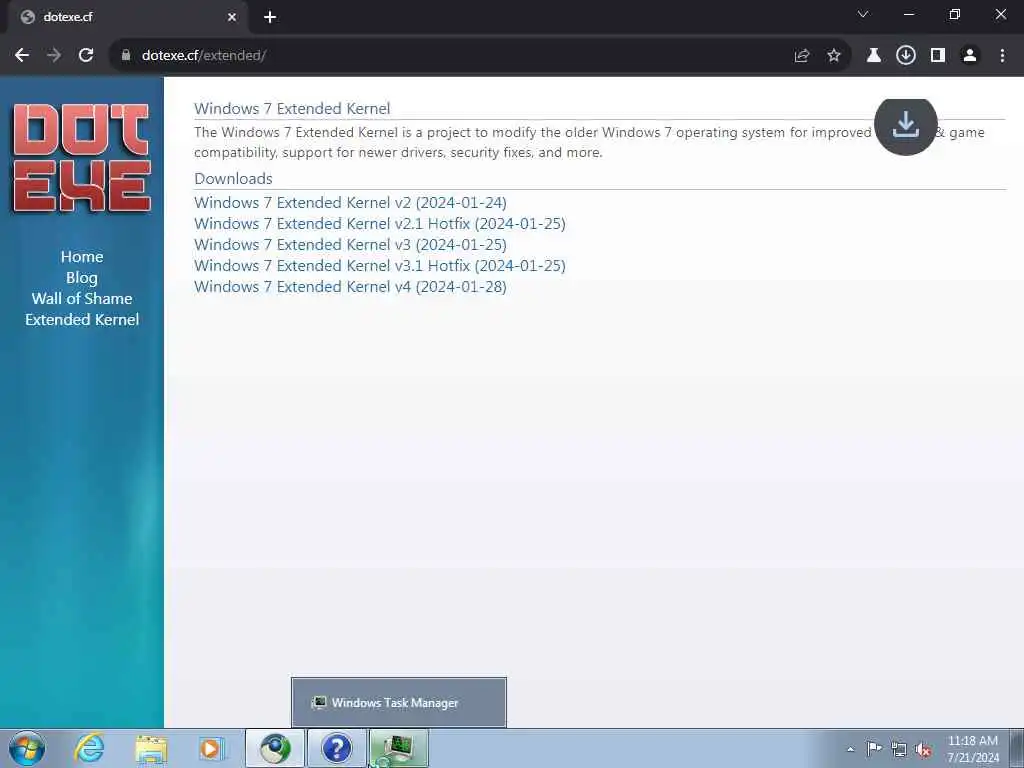Screen dimensions: 1024x768
Task: Click the muted volume tray icon
Action: click(x=923, y=750)
